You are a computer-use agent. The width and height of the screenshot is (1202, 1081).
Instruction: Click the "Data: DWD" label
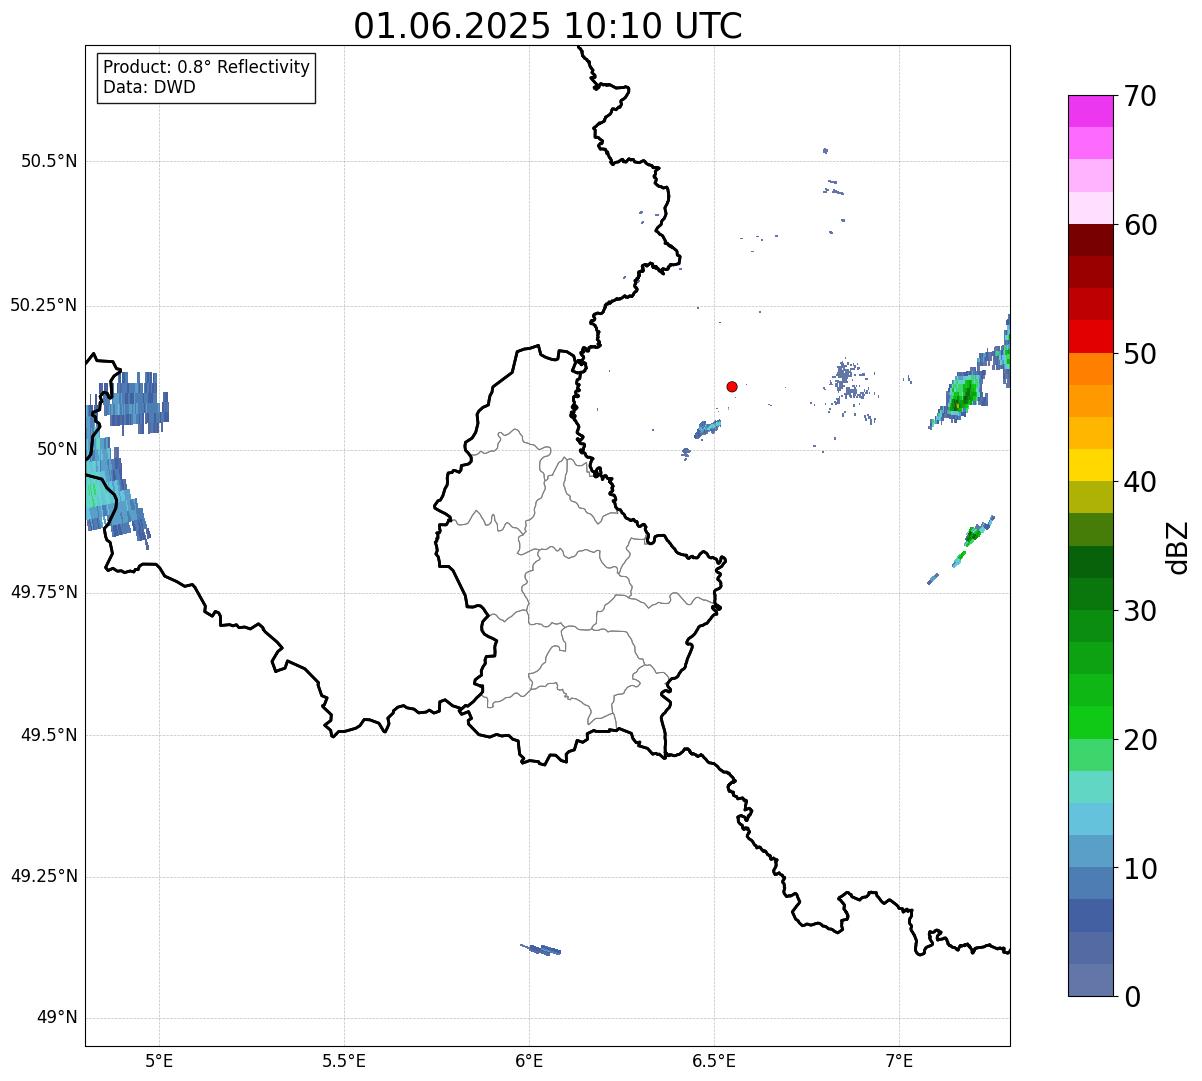149,87
